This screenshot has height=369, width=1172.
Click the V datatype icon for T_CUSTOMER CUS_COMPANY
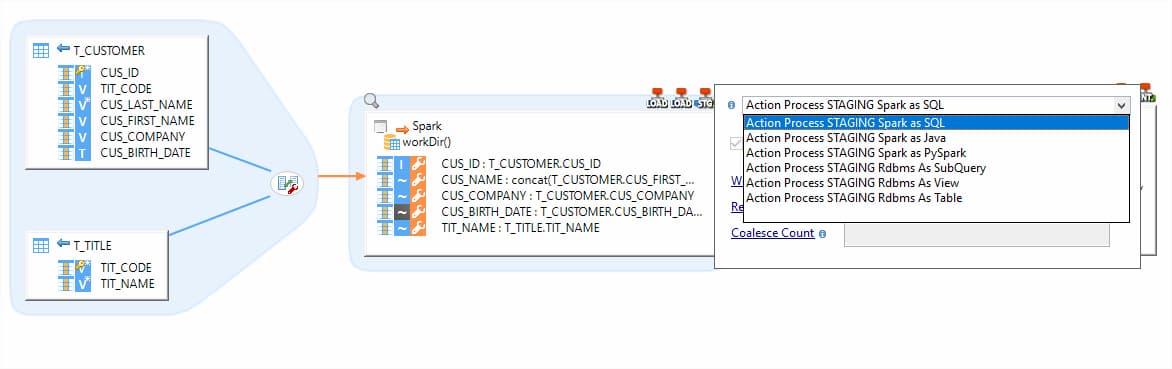point(83,137)
